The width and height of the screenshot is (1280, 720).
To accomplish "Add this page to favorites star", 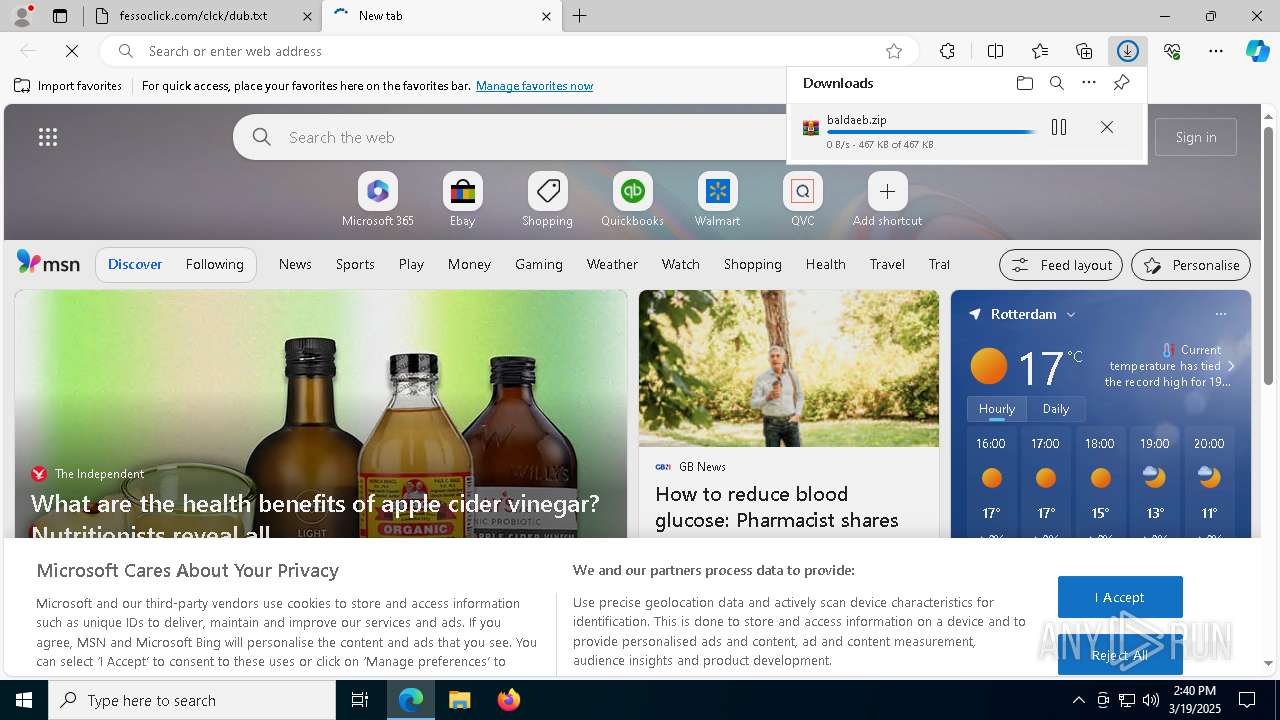I will click(894, 51).
